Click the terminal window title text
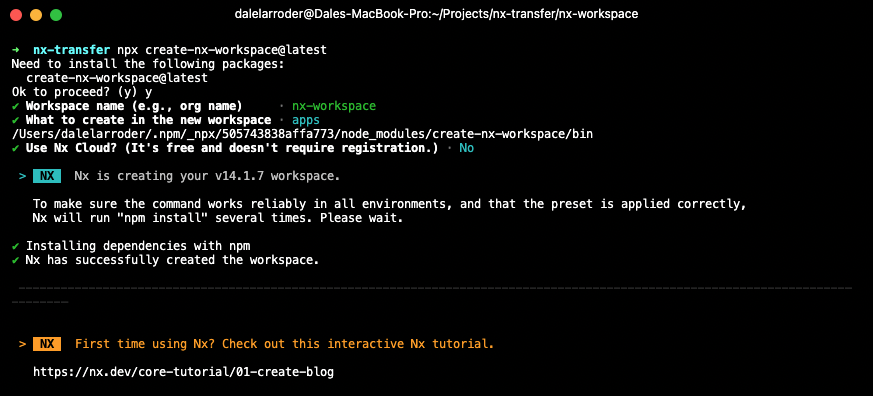Viewport: 873px width, 396px height. [x=436, y=14]
